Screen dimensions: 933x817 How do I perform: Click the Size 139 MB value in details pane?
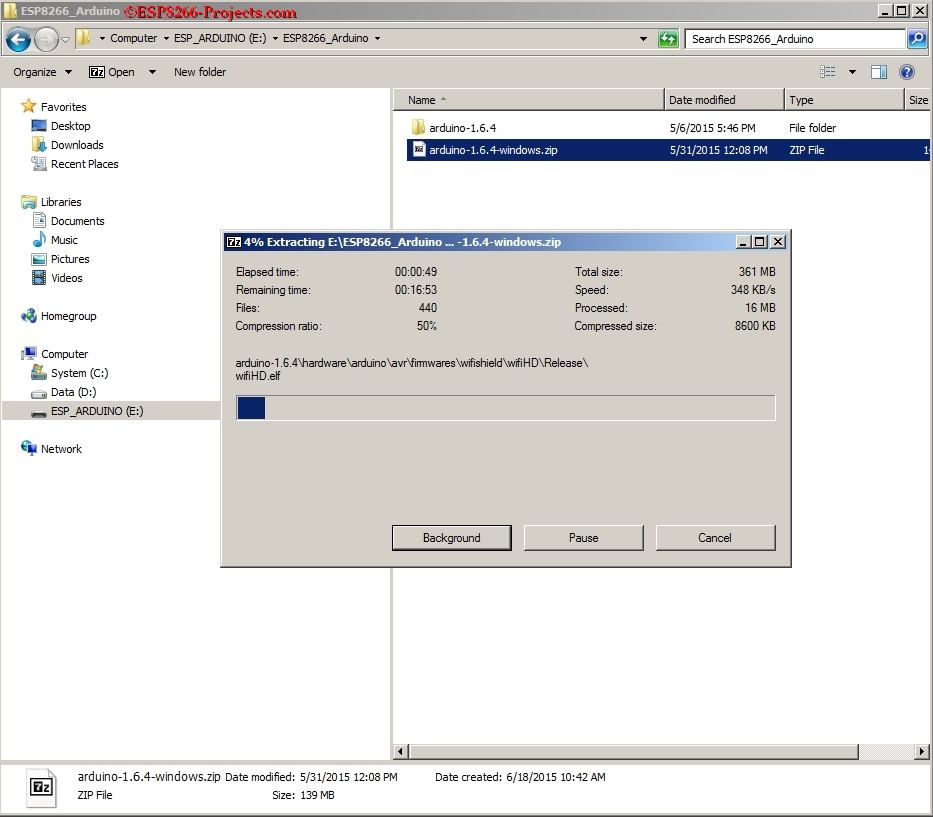(319, 795)
